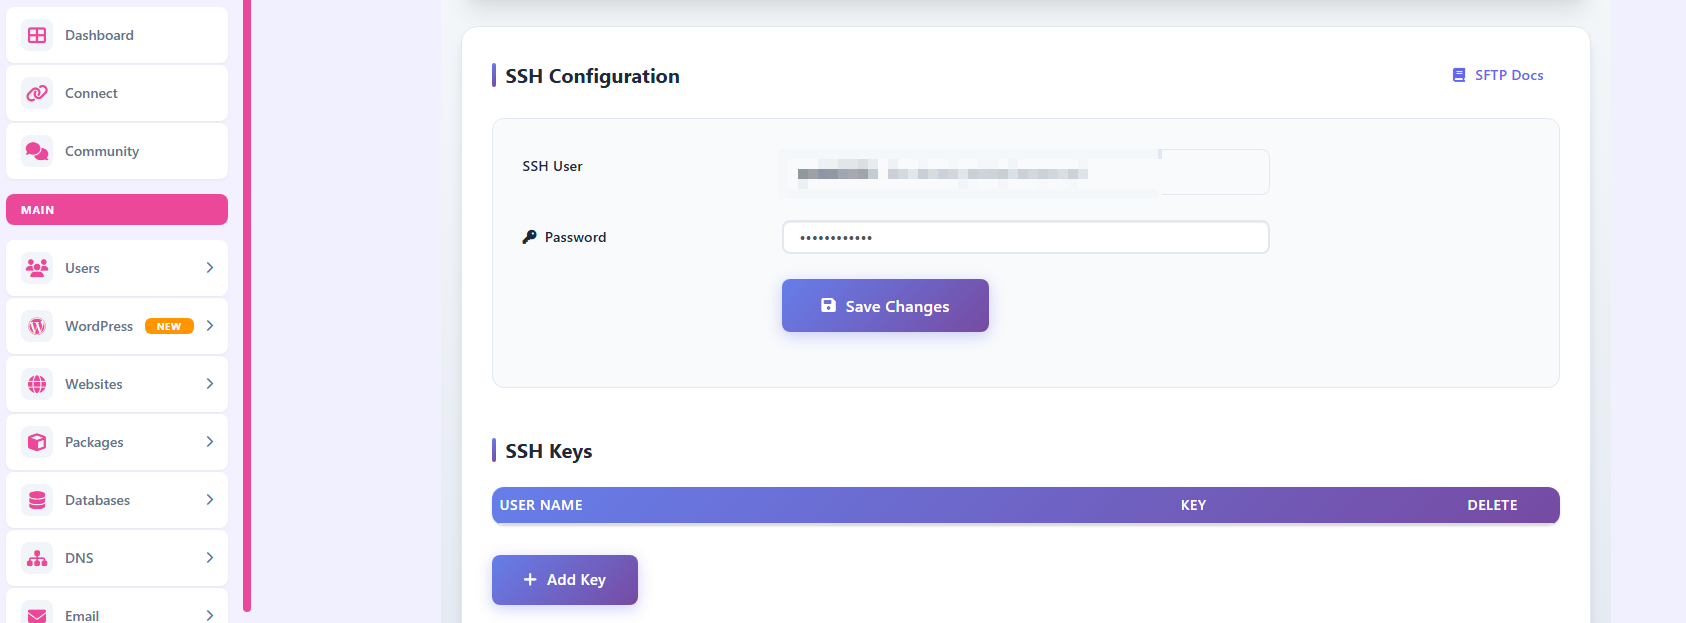
Task: Expand the WordPress submenu arrow
Action: pos(210,326)
